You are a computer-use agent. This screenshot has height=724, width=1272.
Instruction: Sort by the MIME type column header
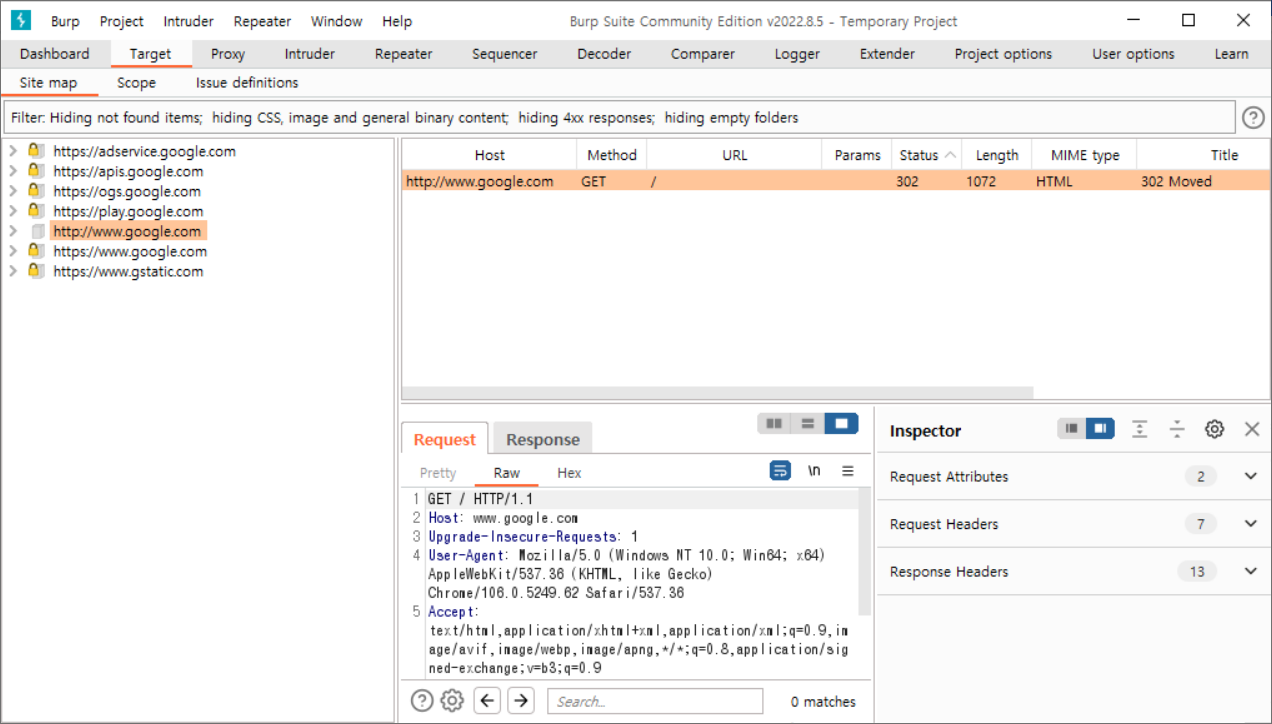point(1085,155)
